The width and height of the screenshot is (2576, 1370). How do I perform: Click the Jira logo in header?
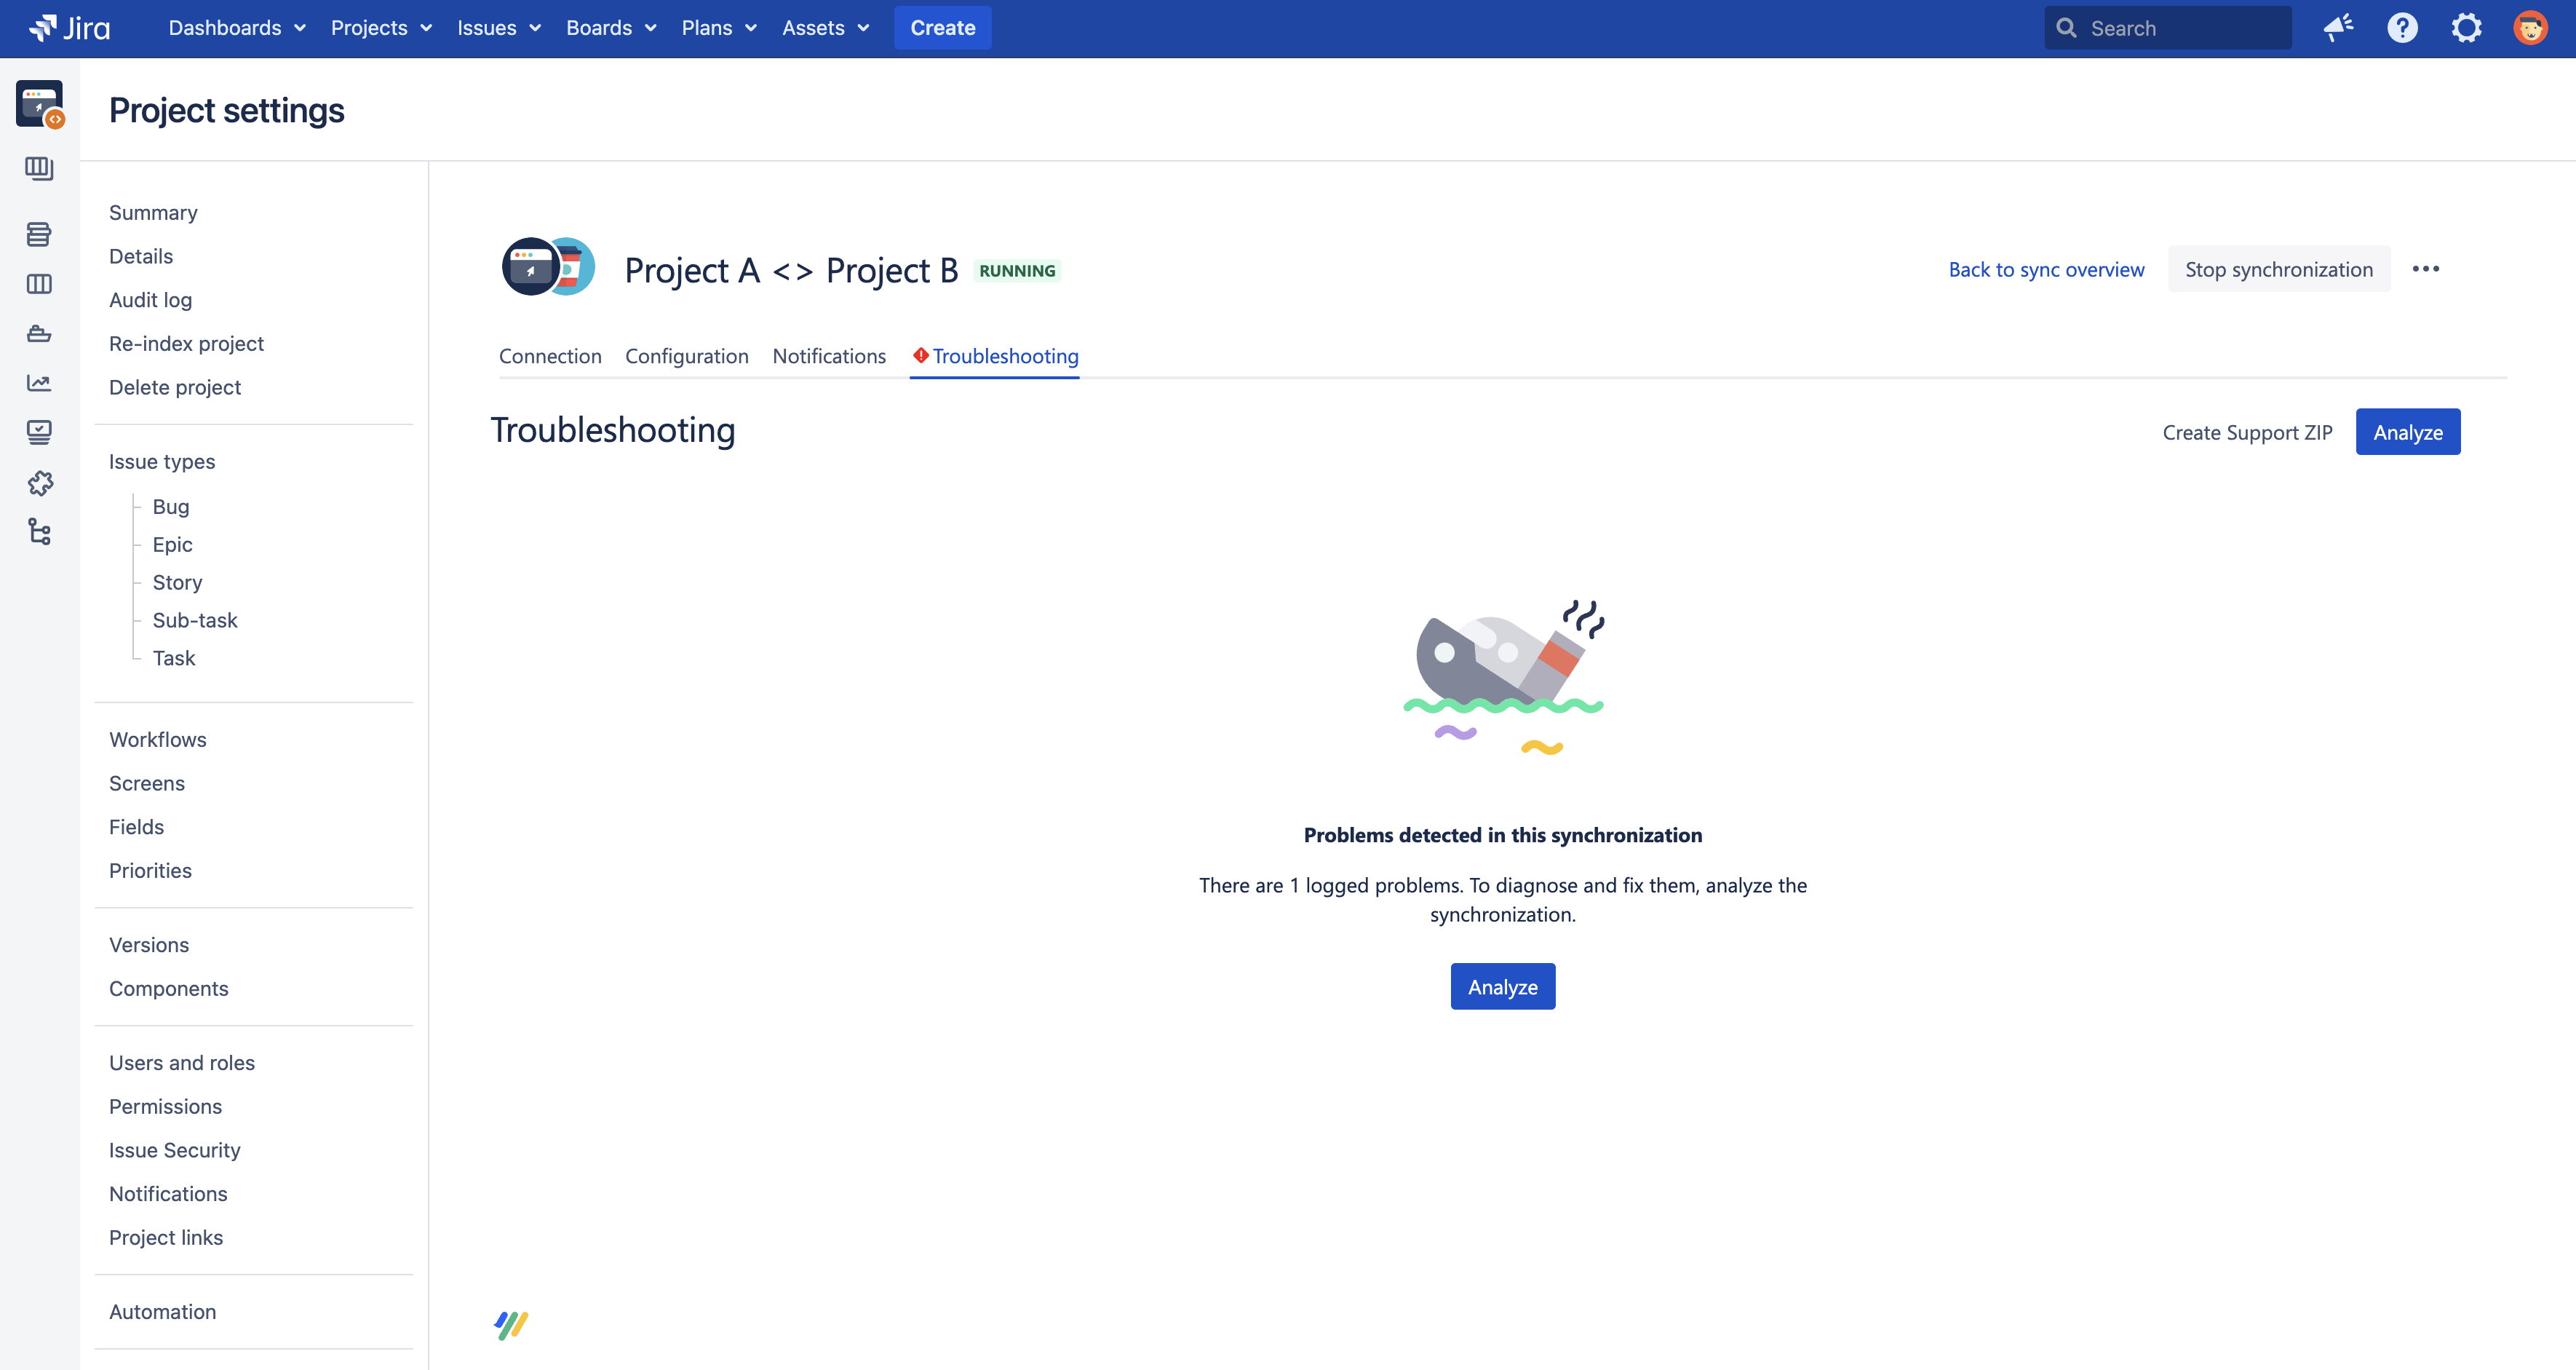click(x=69, y=28)
